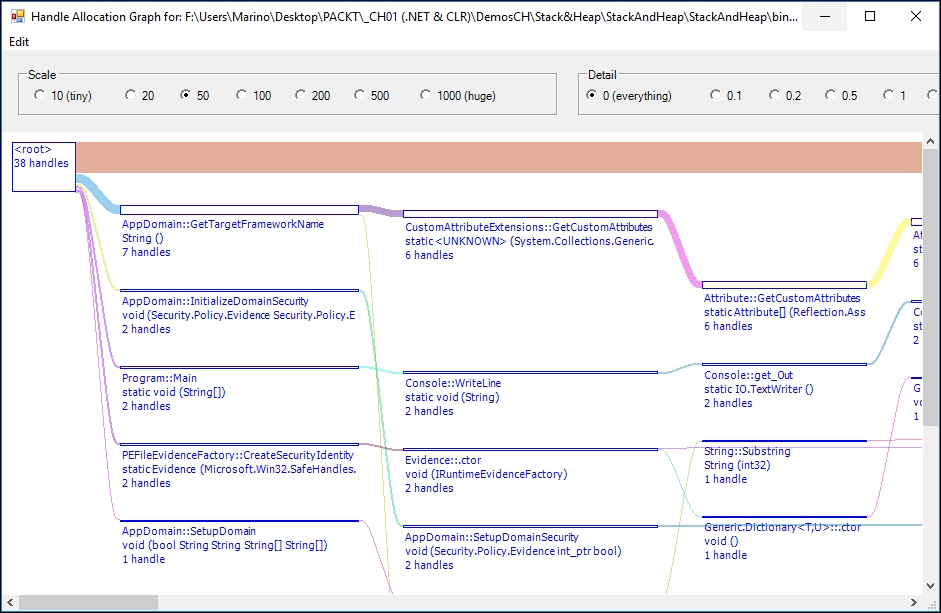Select the root 38 handles node

[x=44, y=167]
